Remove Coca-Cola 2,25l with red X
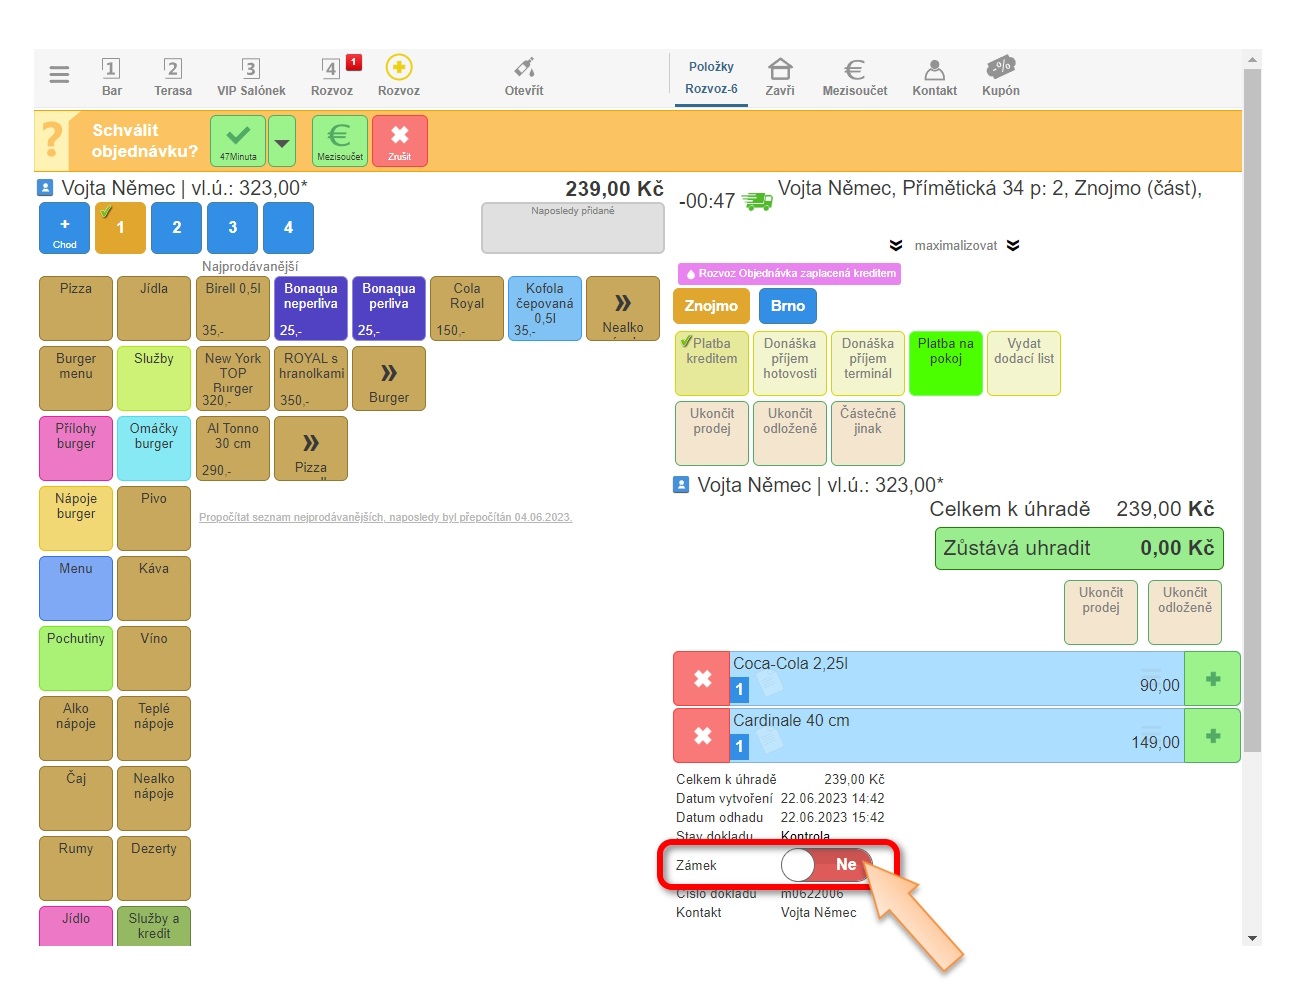 [x=702, y=679]
